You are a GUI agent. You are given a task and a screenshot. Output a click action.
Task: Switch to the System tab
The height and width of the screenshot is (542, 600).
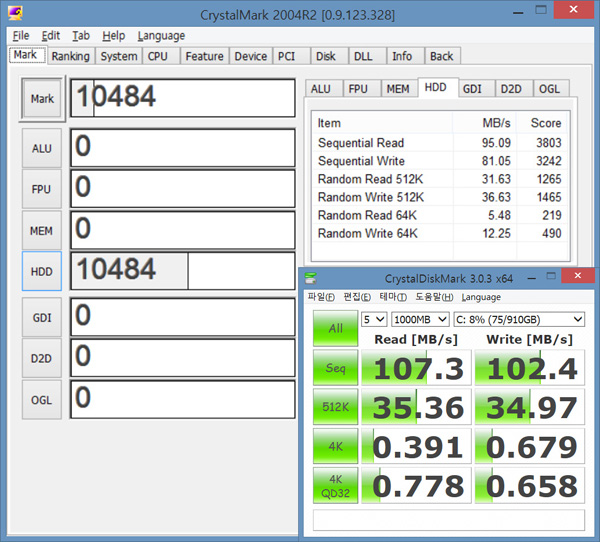coord(119,56)
